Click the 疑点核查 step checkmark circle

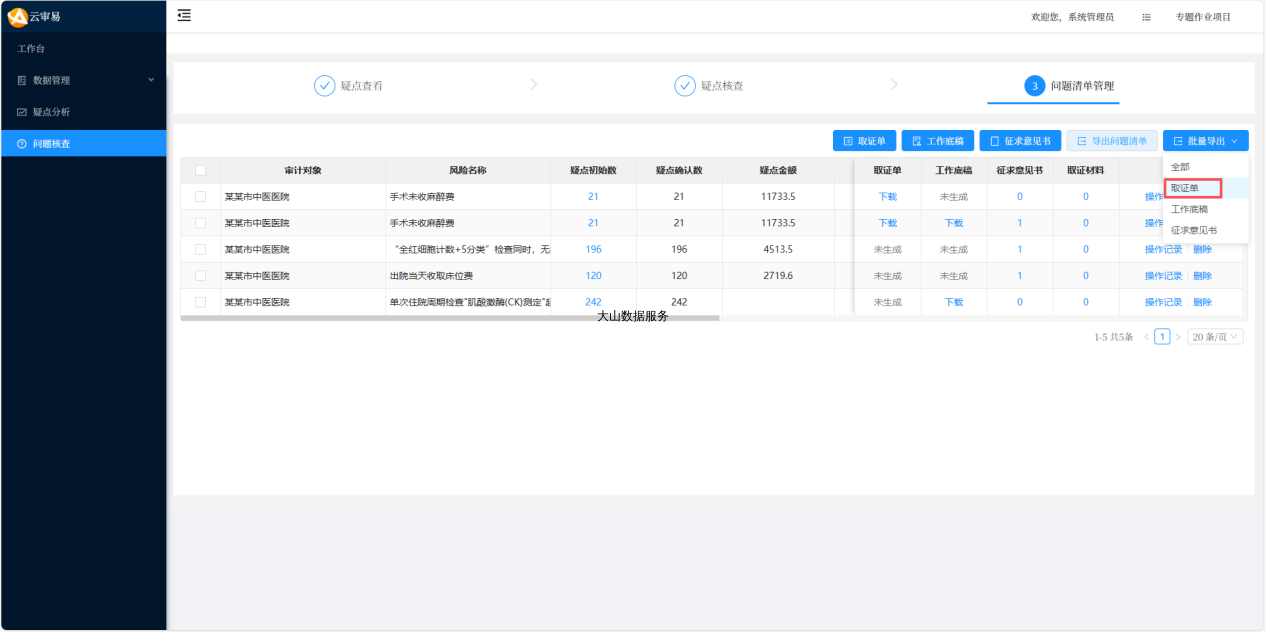(685, 86)
